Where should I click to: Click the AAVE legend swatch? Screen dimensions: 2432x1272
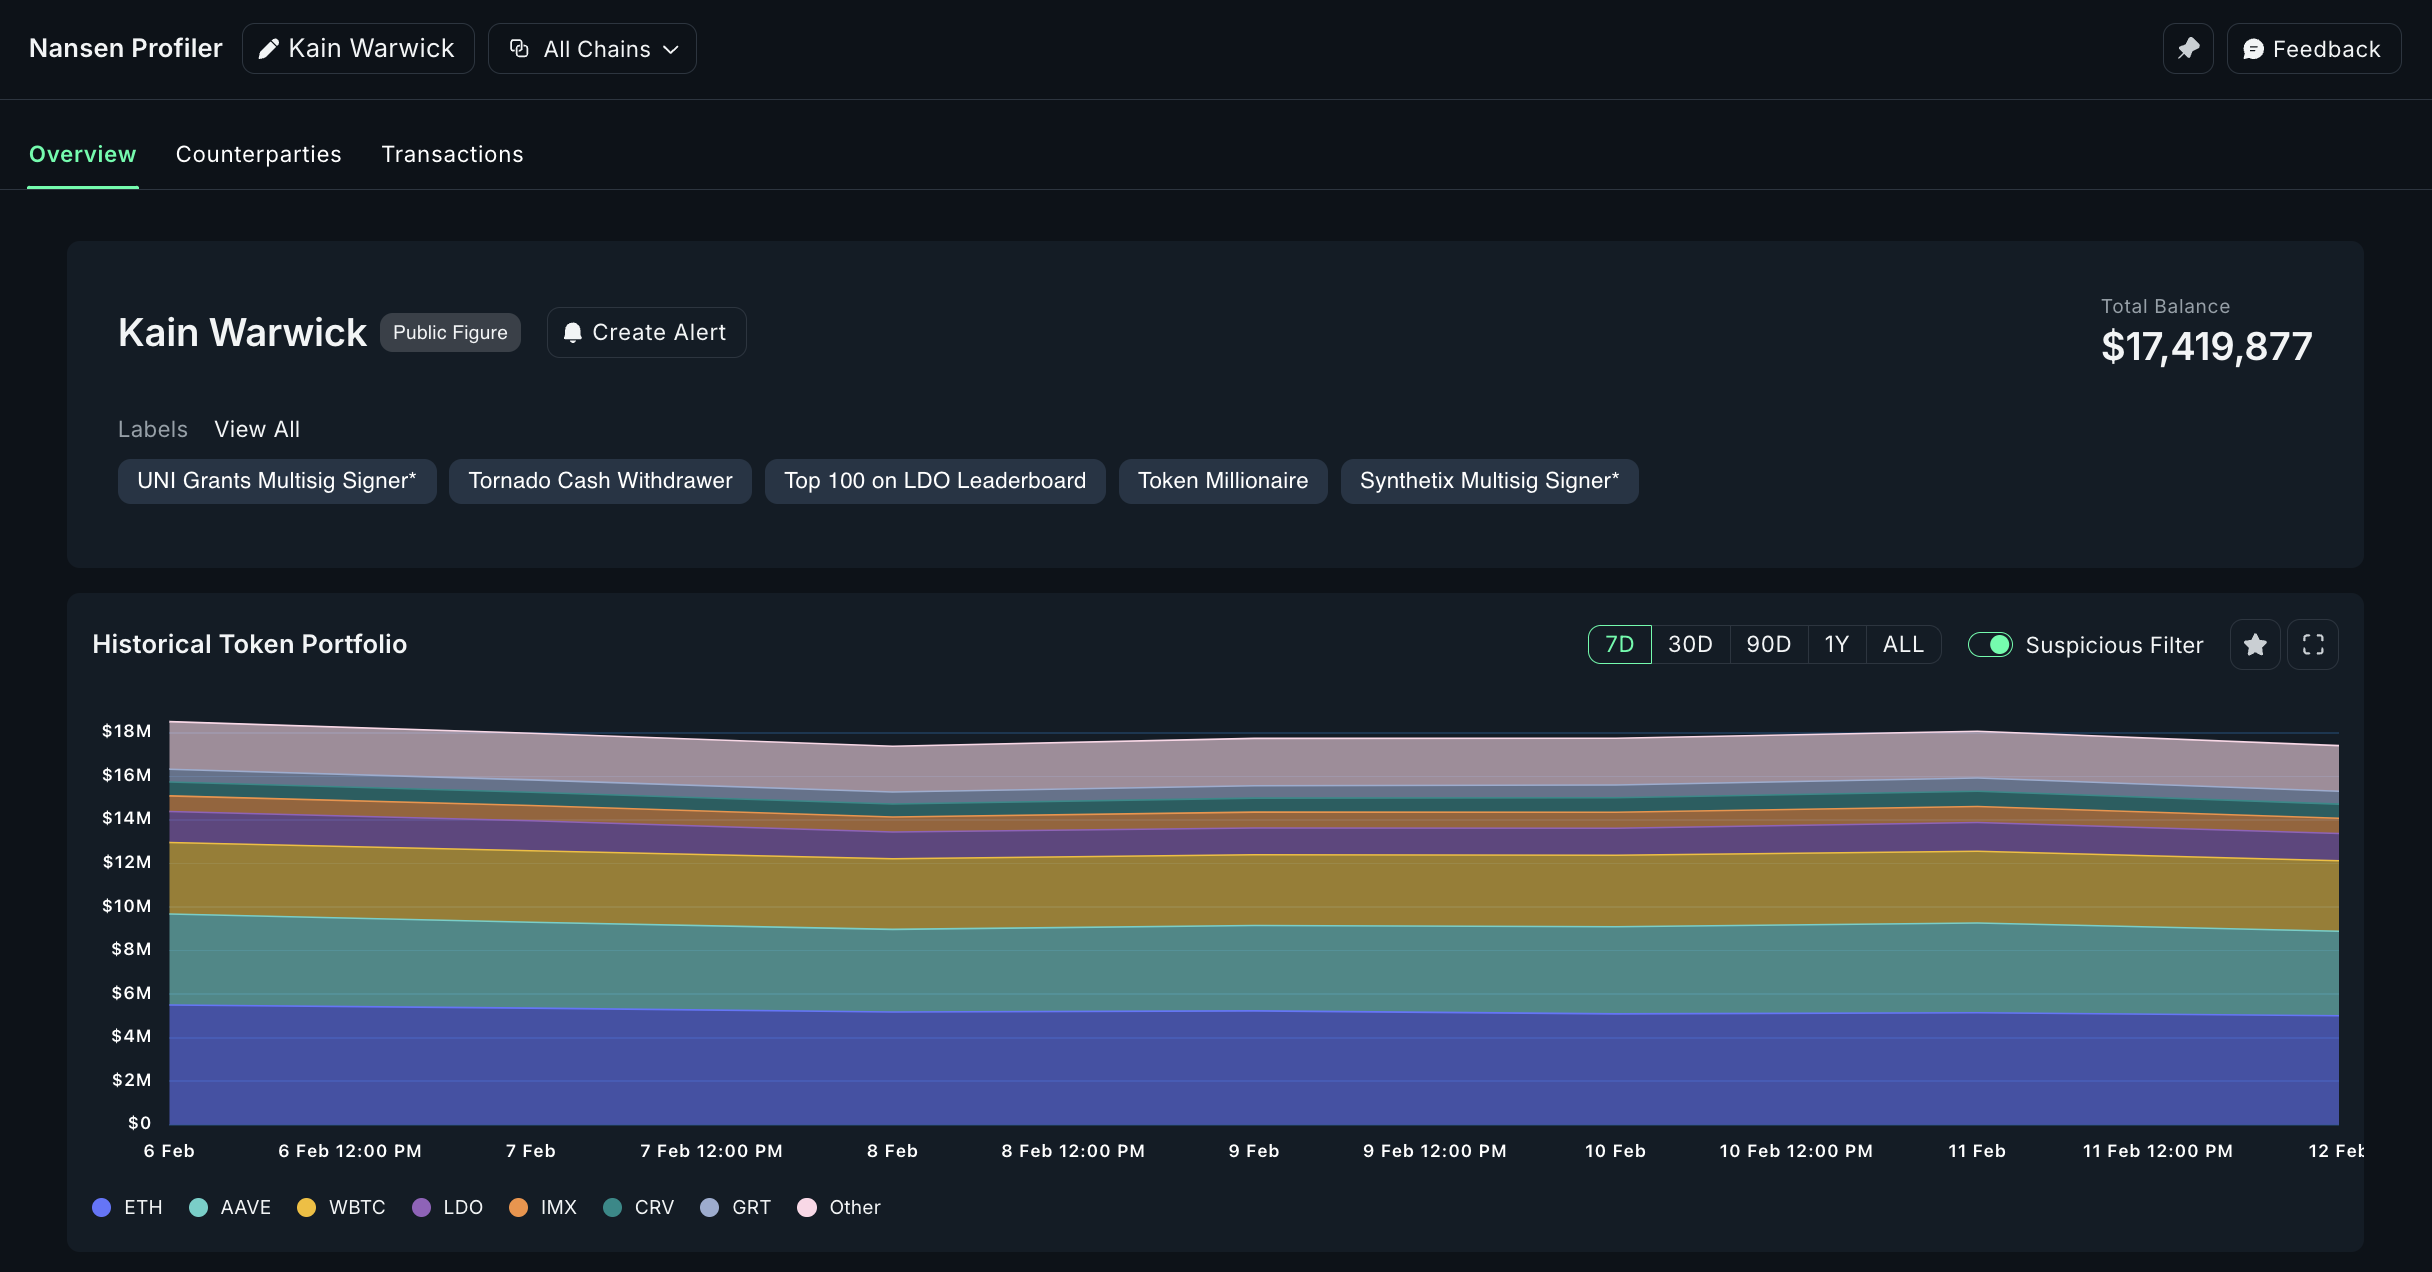(198, 1207)
